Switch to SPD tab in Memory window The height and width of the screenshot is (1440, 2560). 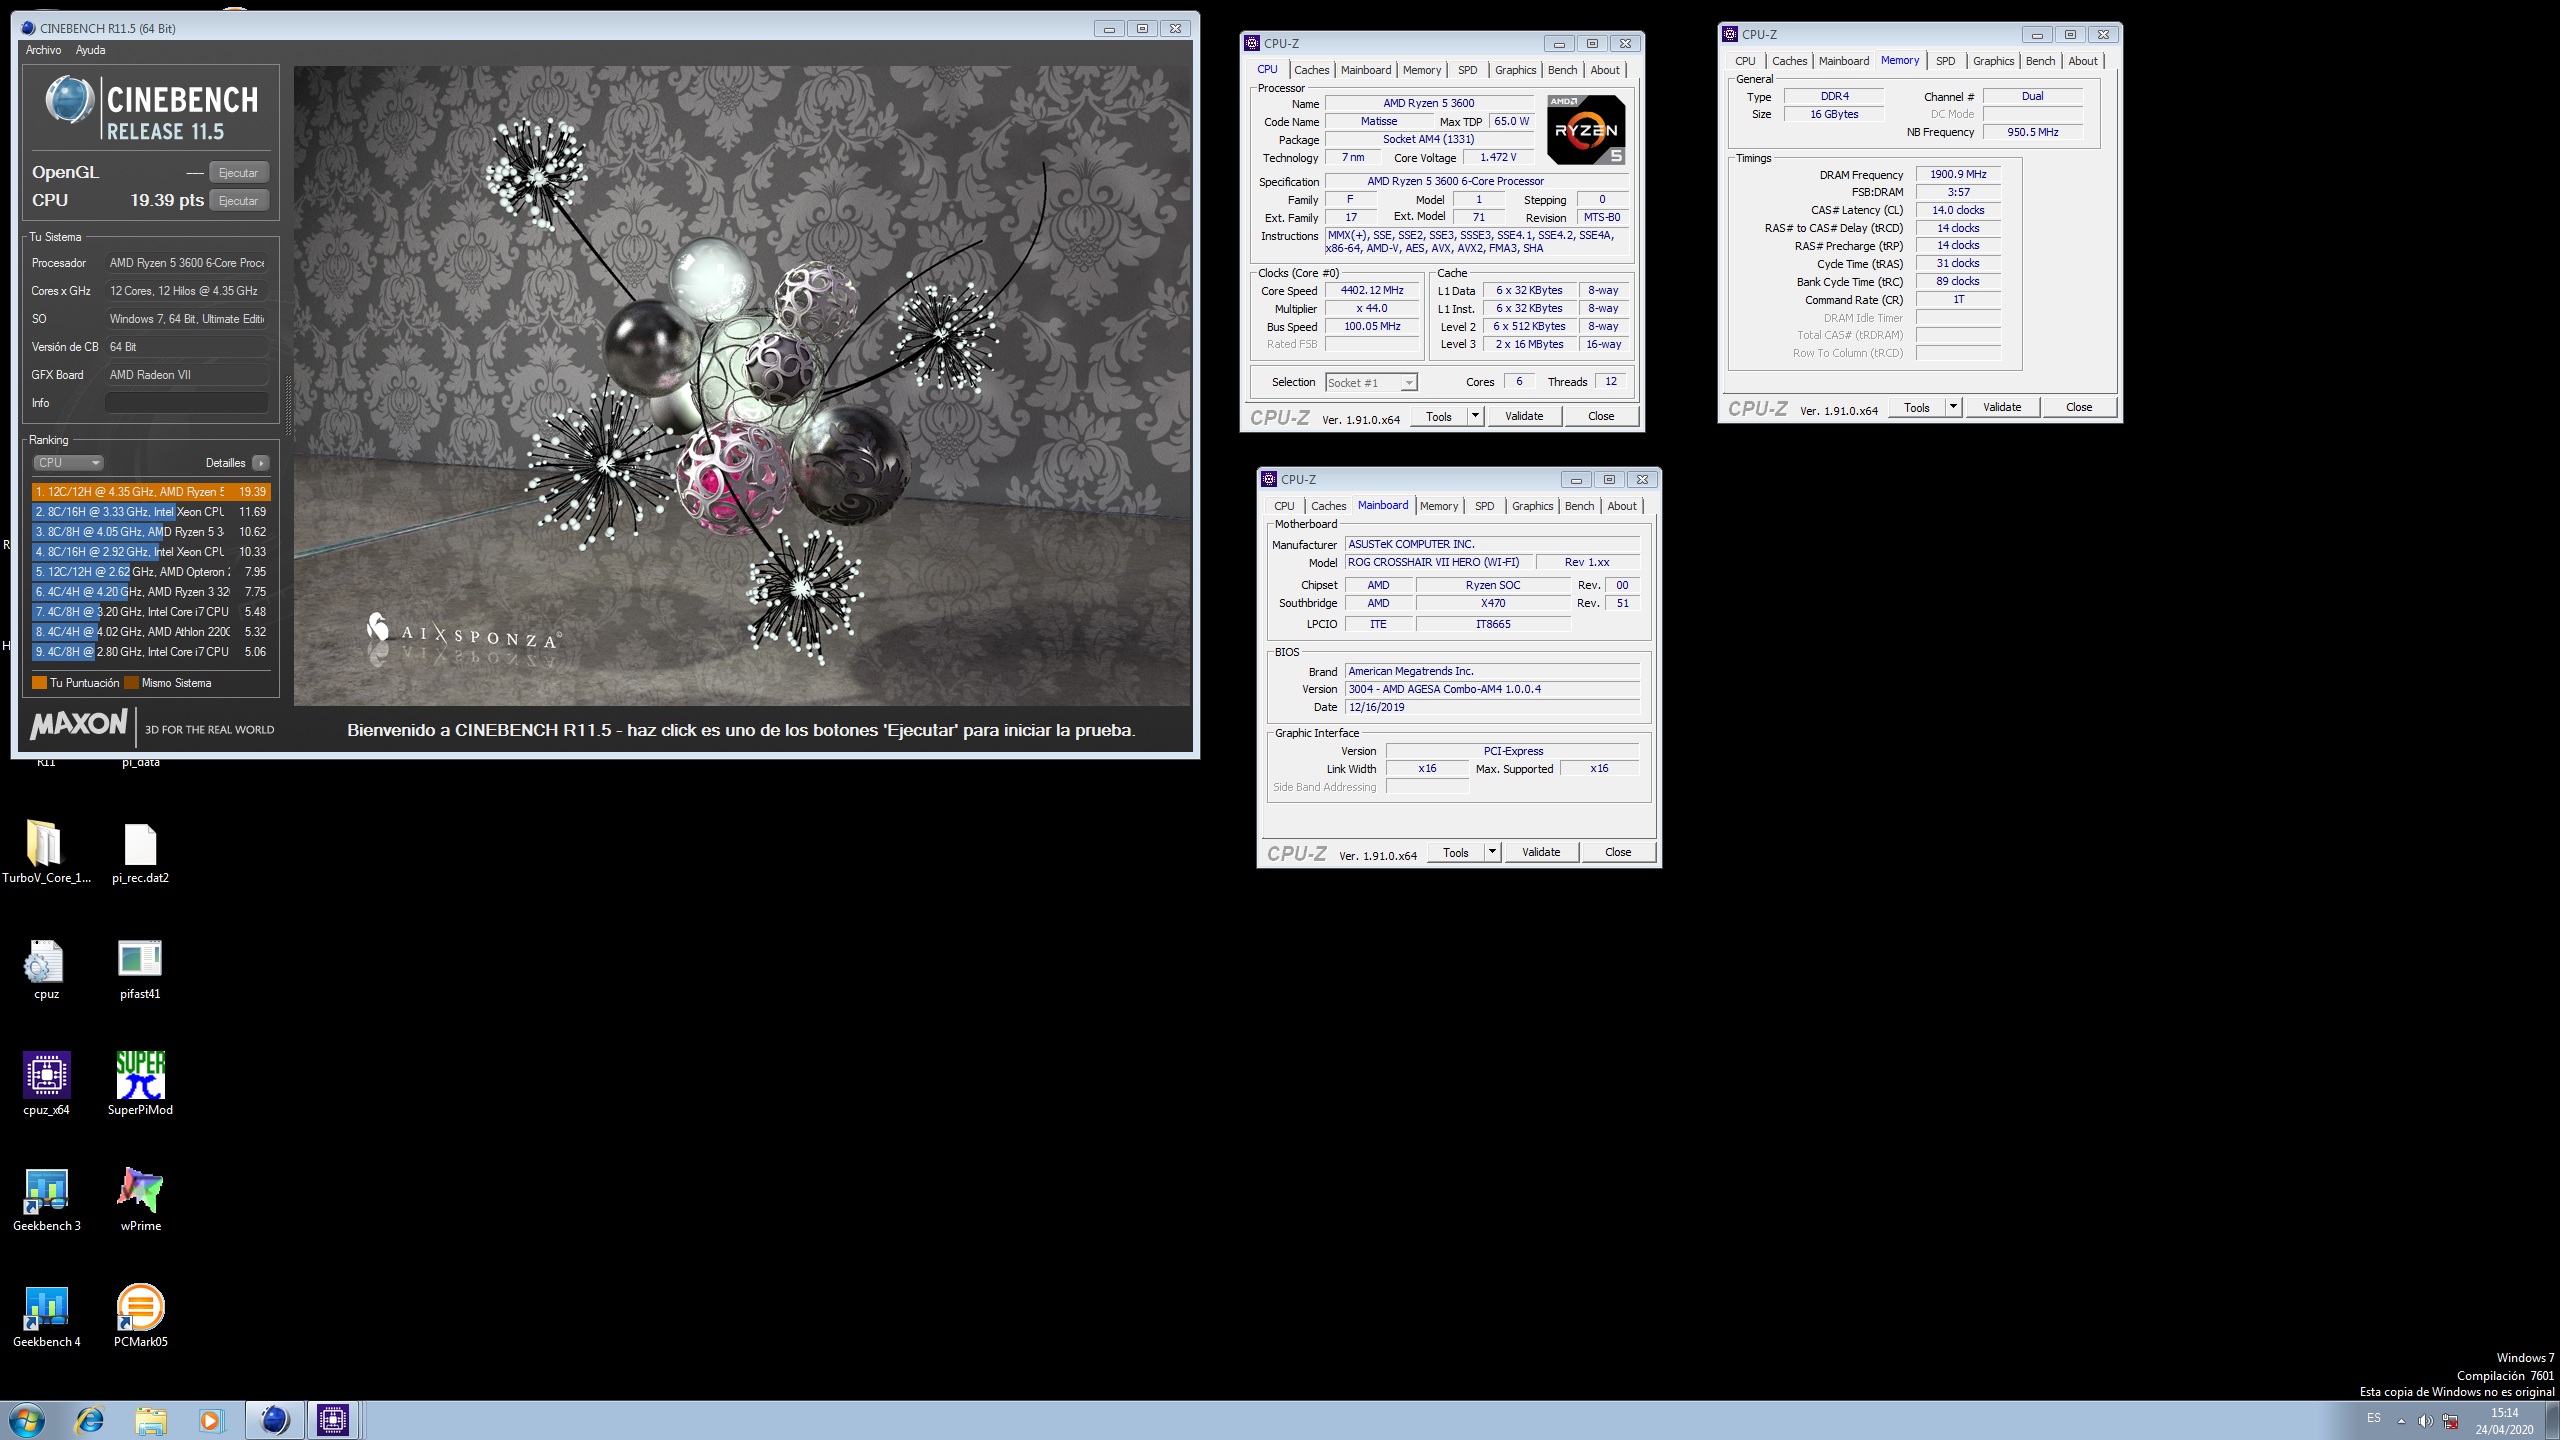(x=1945, y=61)
